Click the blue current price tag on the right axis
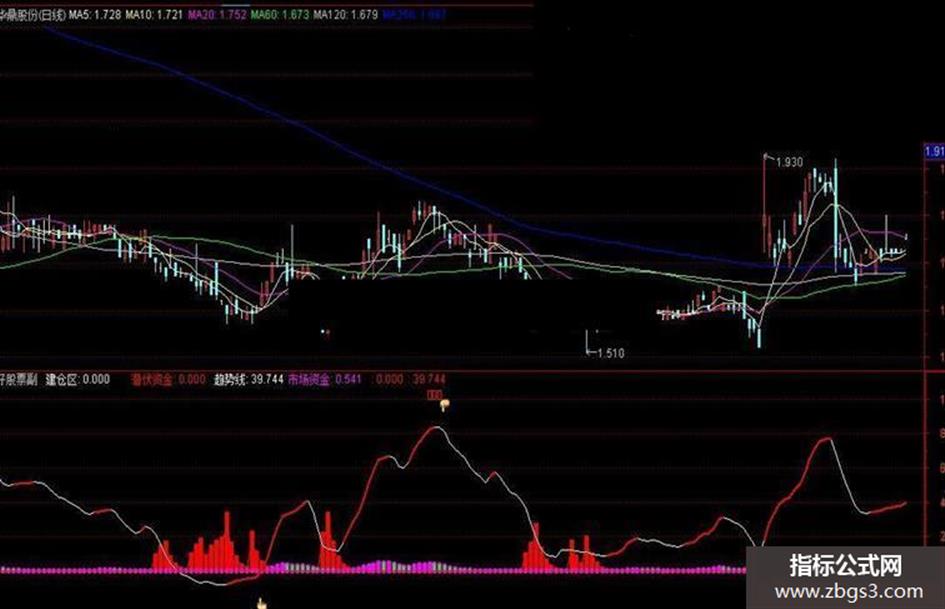 click(935, 151)
